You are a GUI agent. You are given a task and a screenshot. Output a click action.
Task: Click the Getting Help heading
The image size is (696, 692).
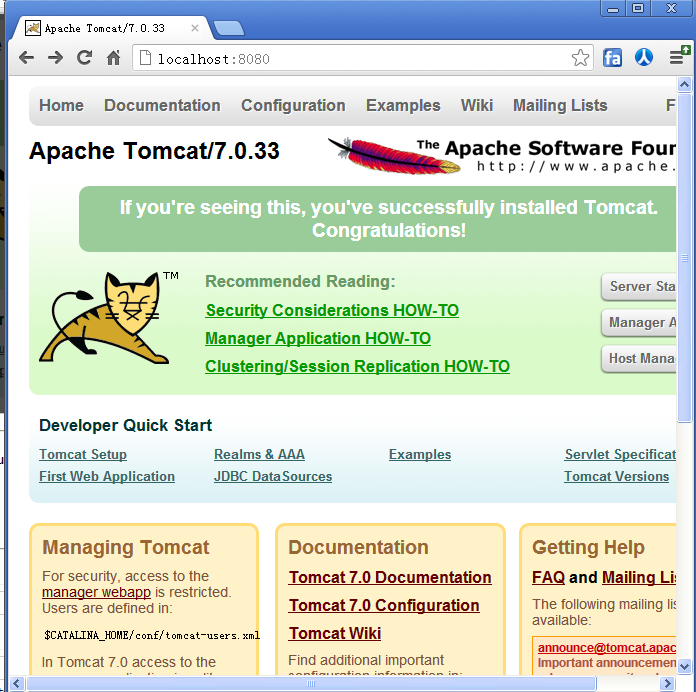pos(588,547)
